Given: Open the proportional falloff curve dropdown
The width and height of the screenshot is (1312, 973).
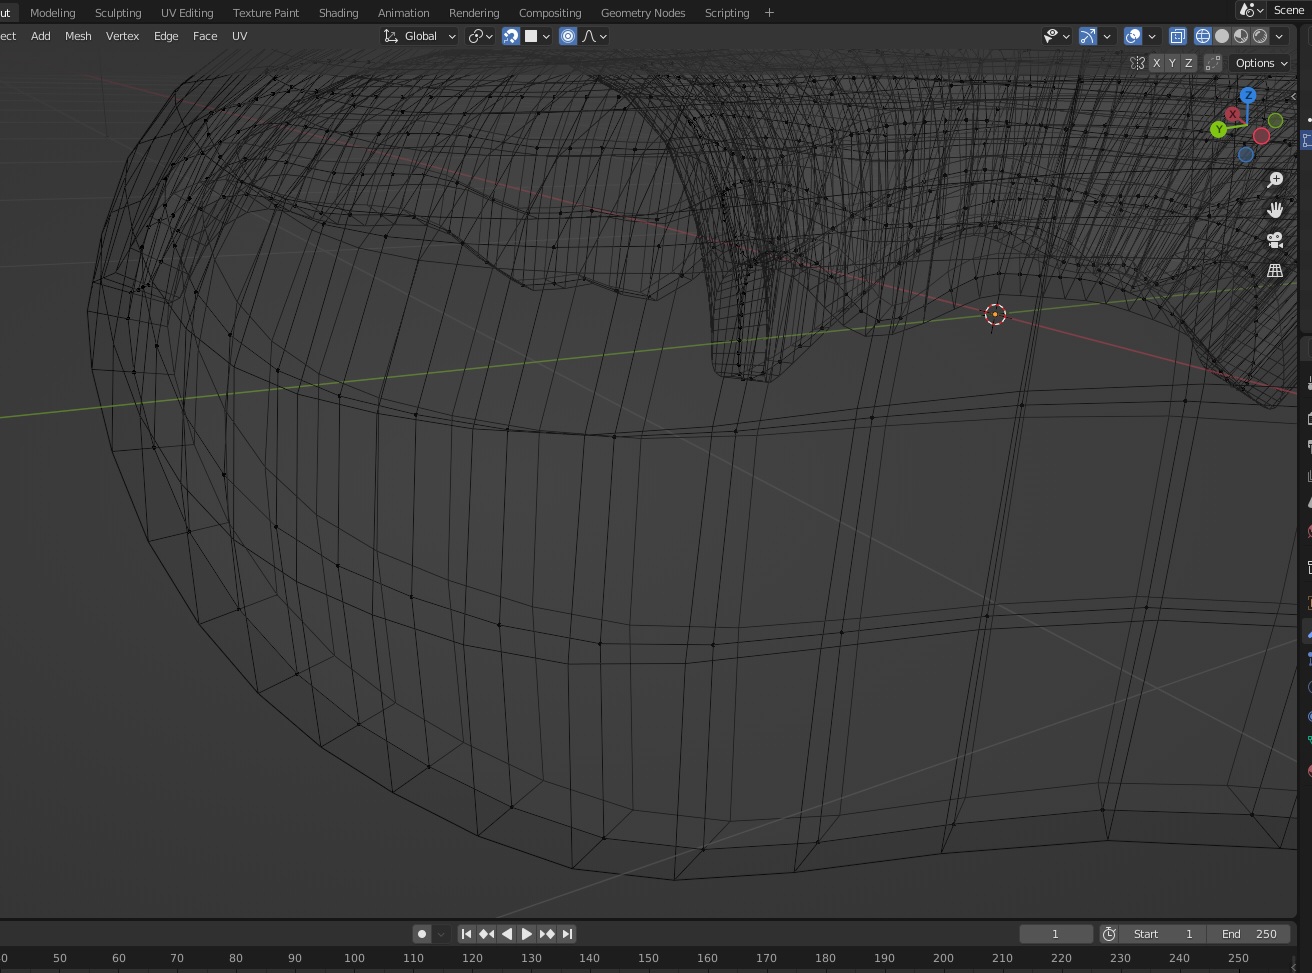Looking at the screenshot, I should [x=594, y=36].
